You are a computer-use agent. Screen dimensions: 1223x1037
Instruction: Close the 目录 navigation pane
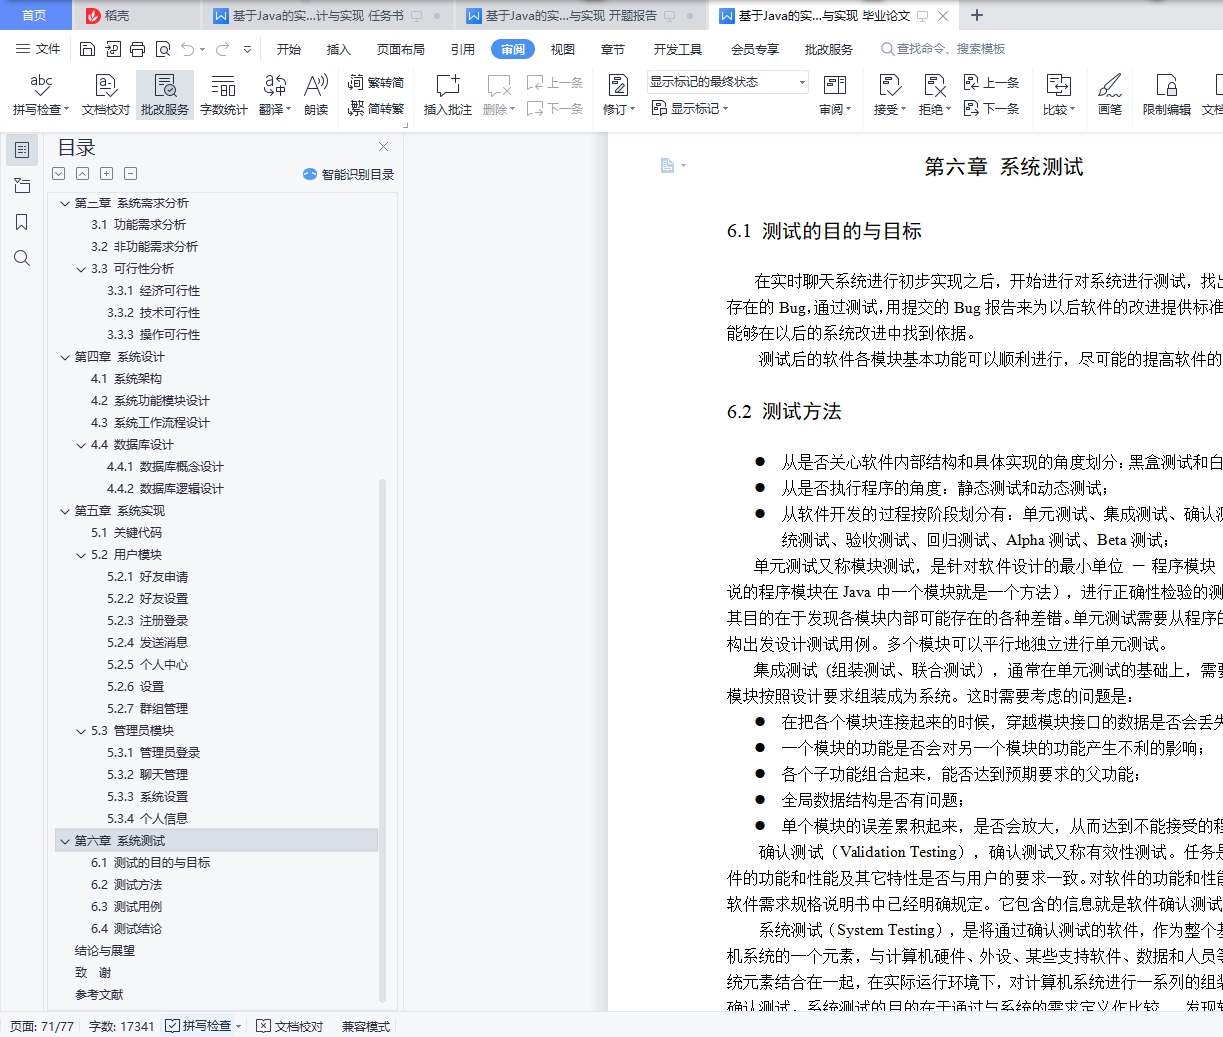coord(383,147)
